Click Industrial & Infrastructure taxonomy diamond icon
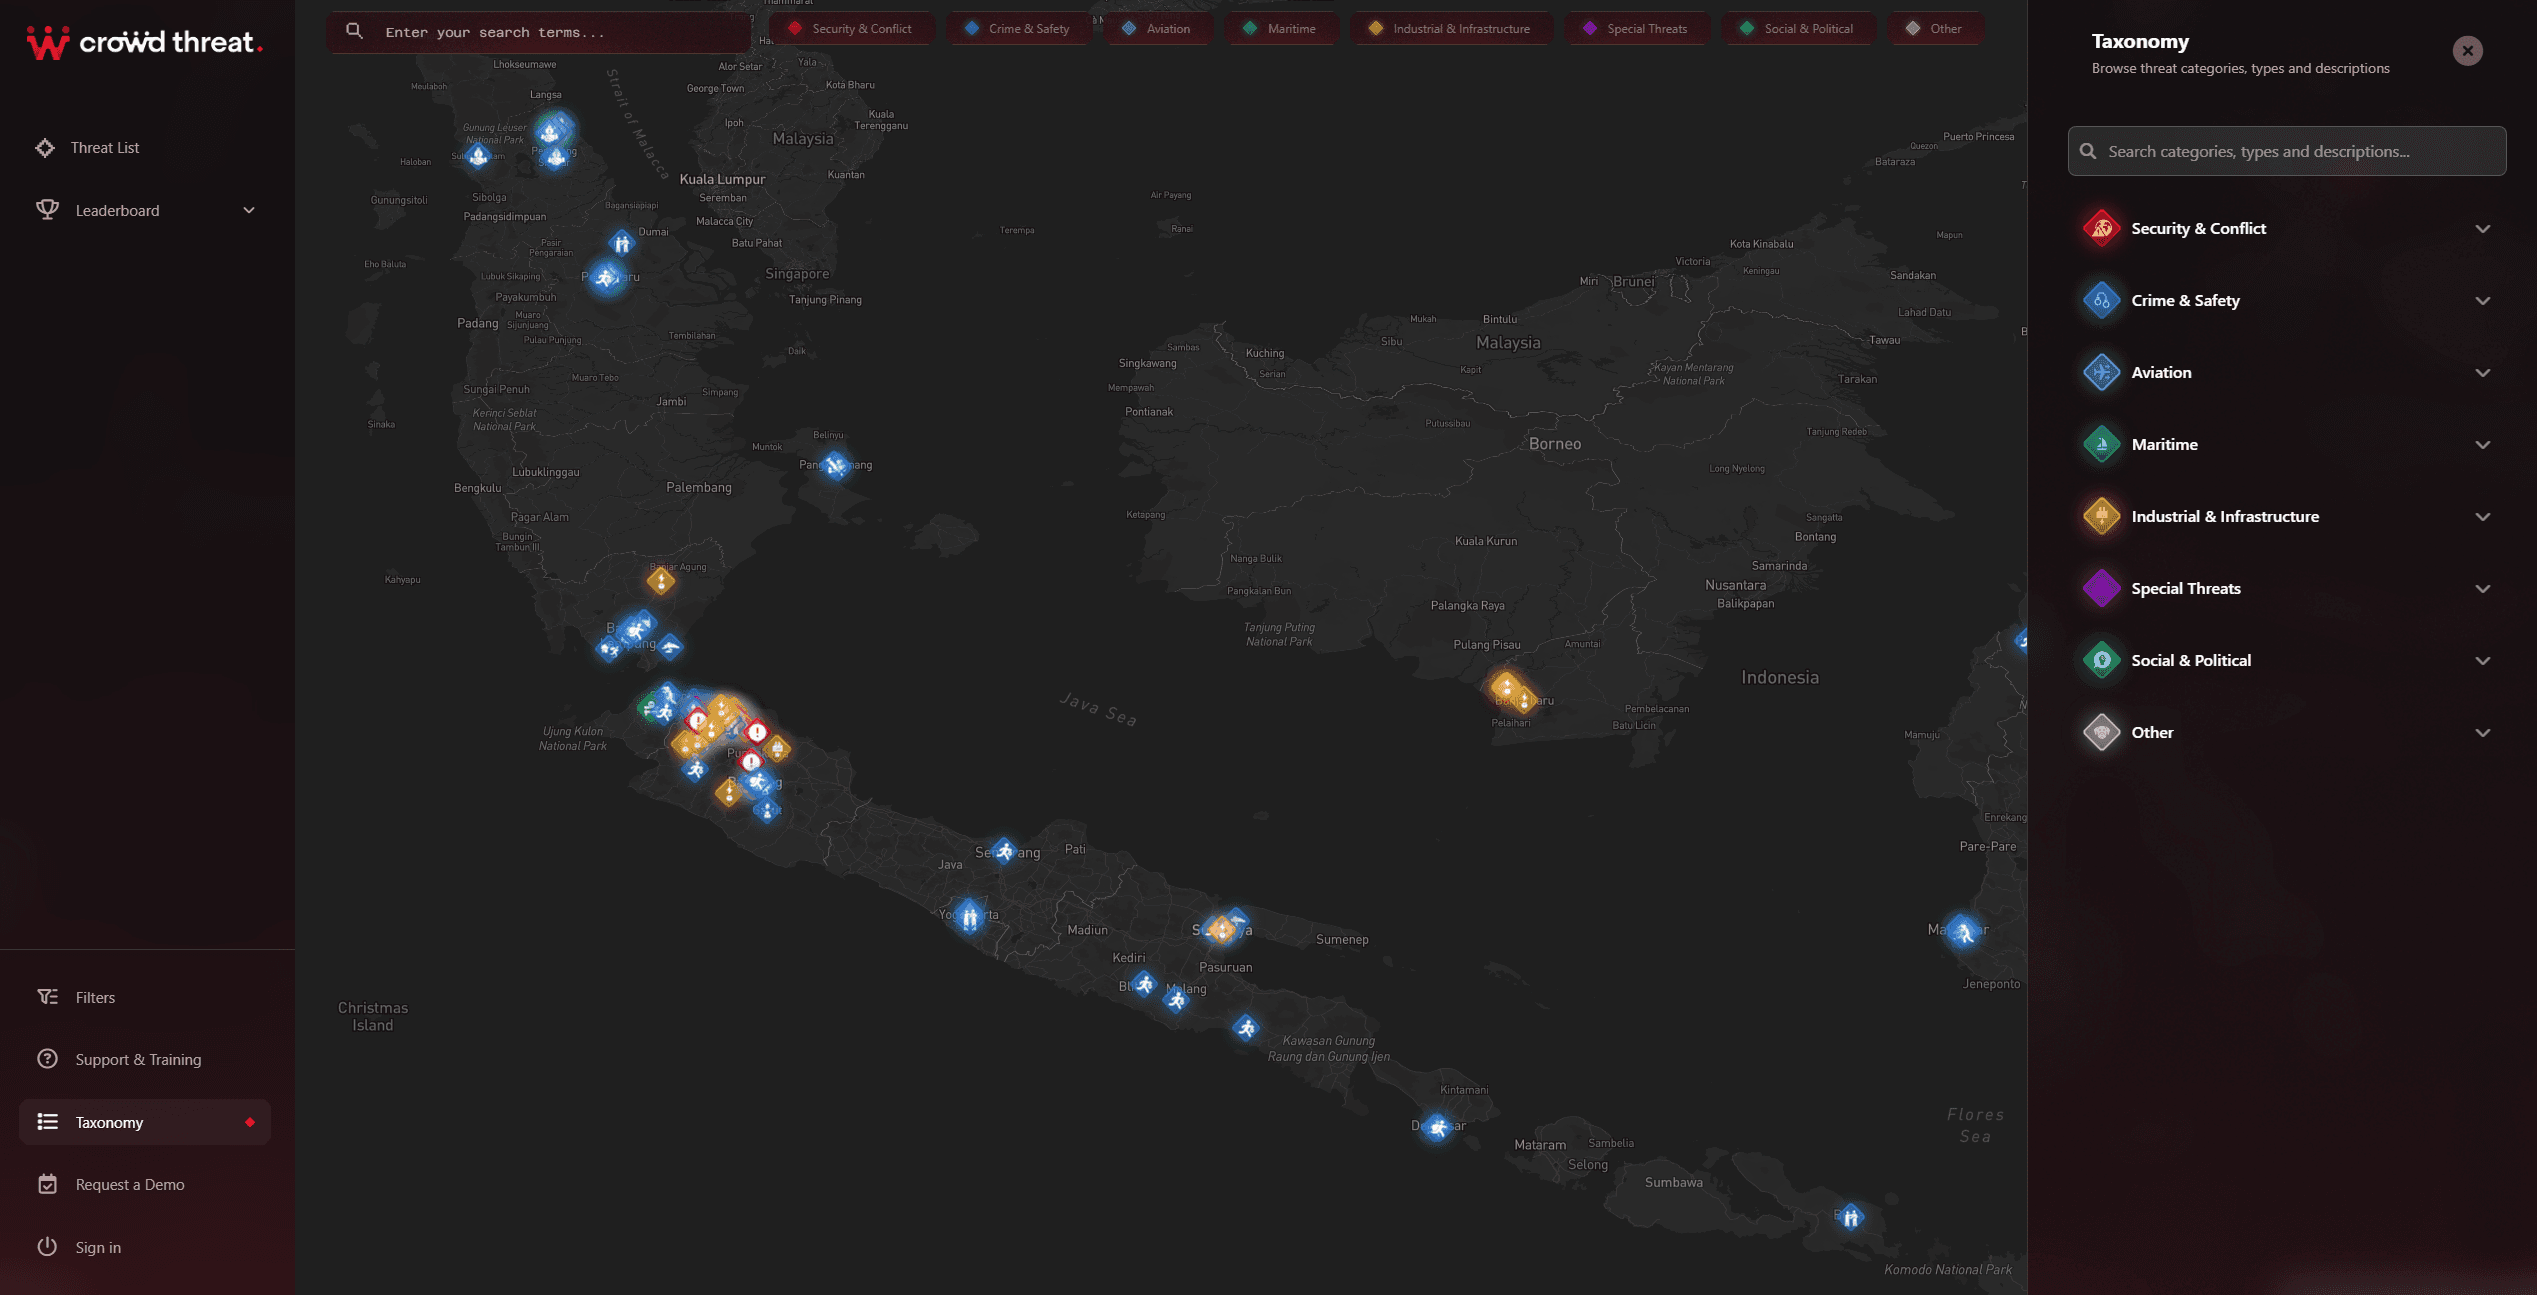Screen dimensions: 2537x1295 (2102, 517)
